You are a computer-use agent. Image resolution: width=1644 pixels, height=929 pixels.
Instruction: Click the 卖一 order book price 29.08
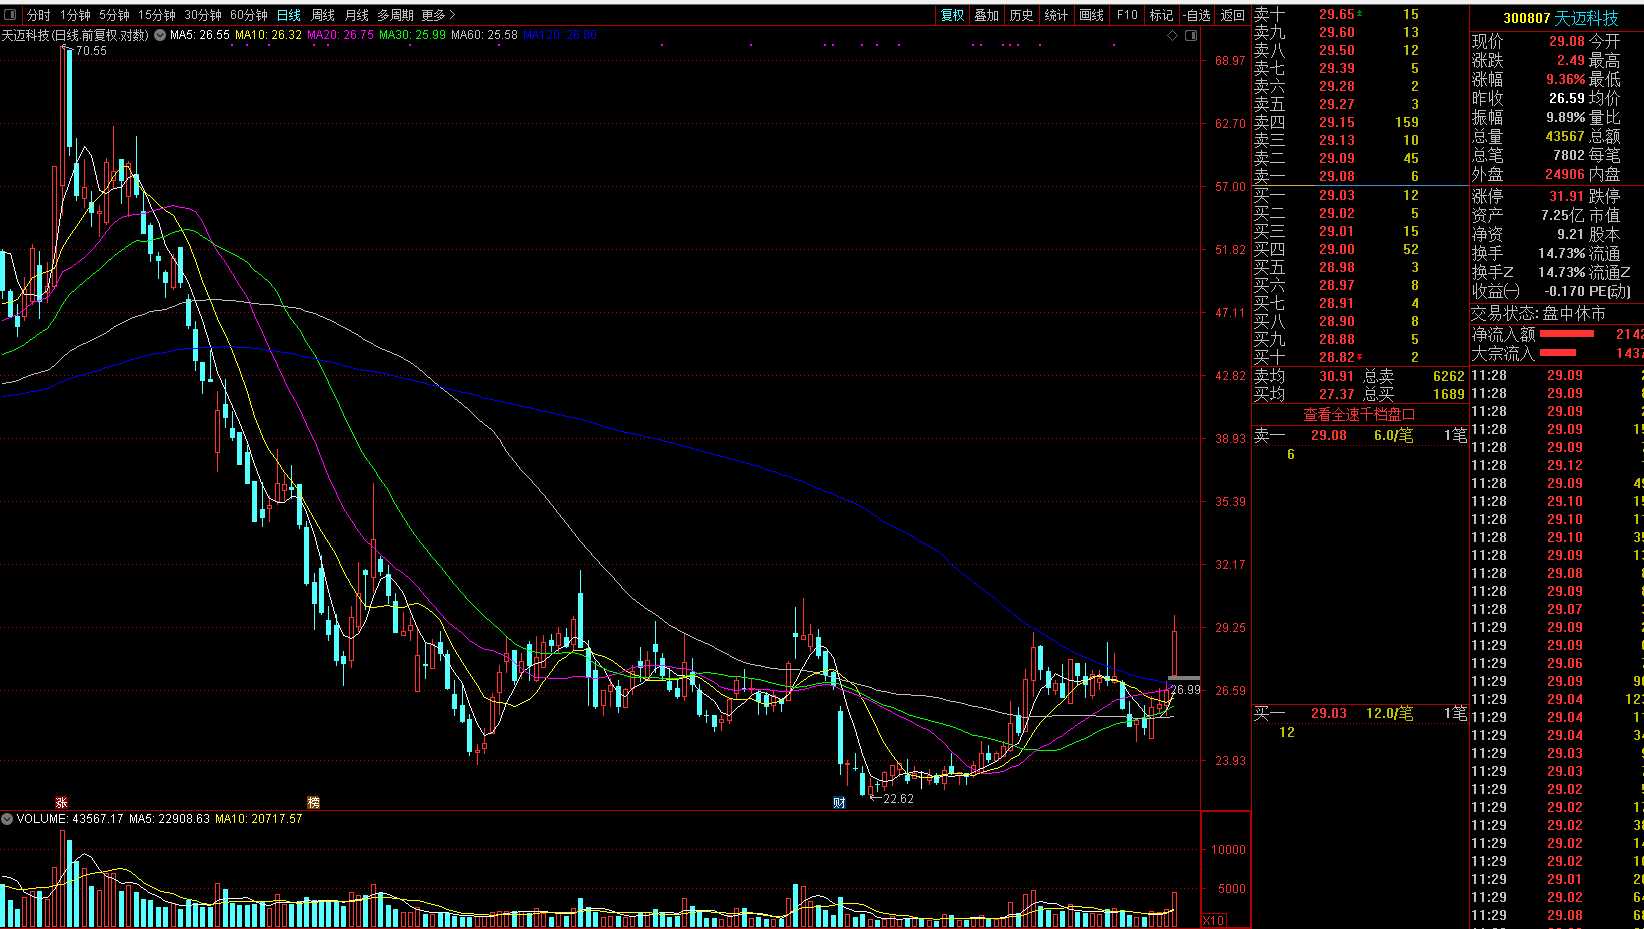coord(1336,176)
